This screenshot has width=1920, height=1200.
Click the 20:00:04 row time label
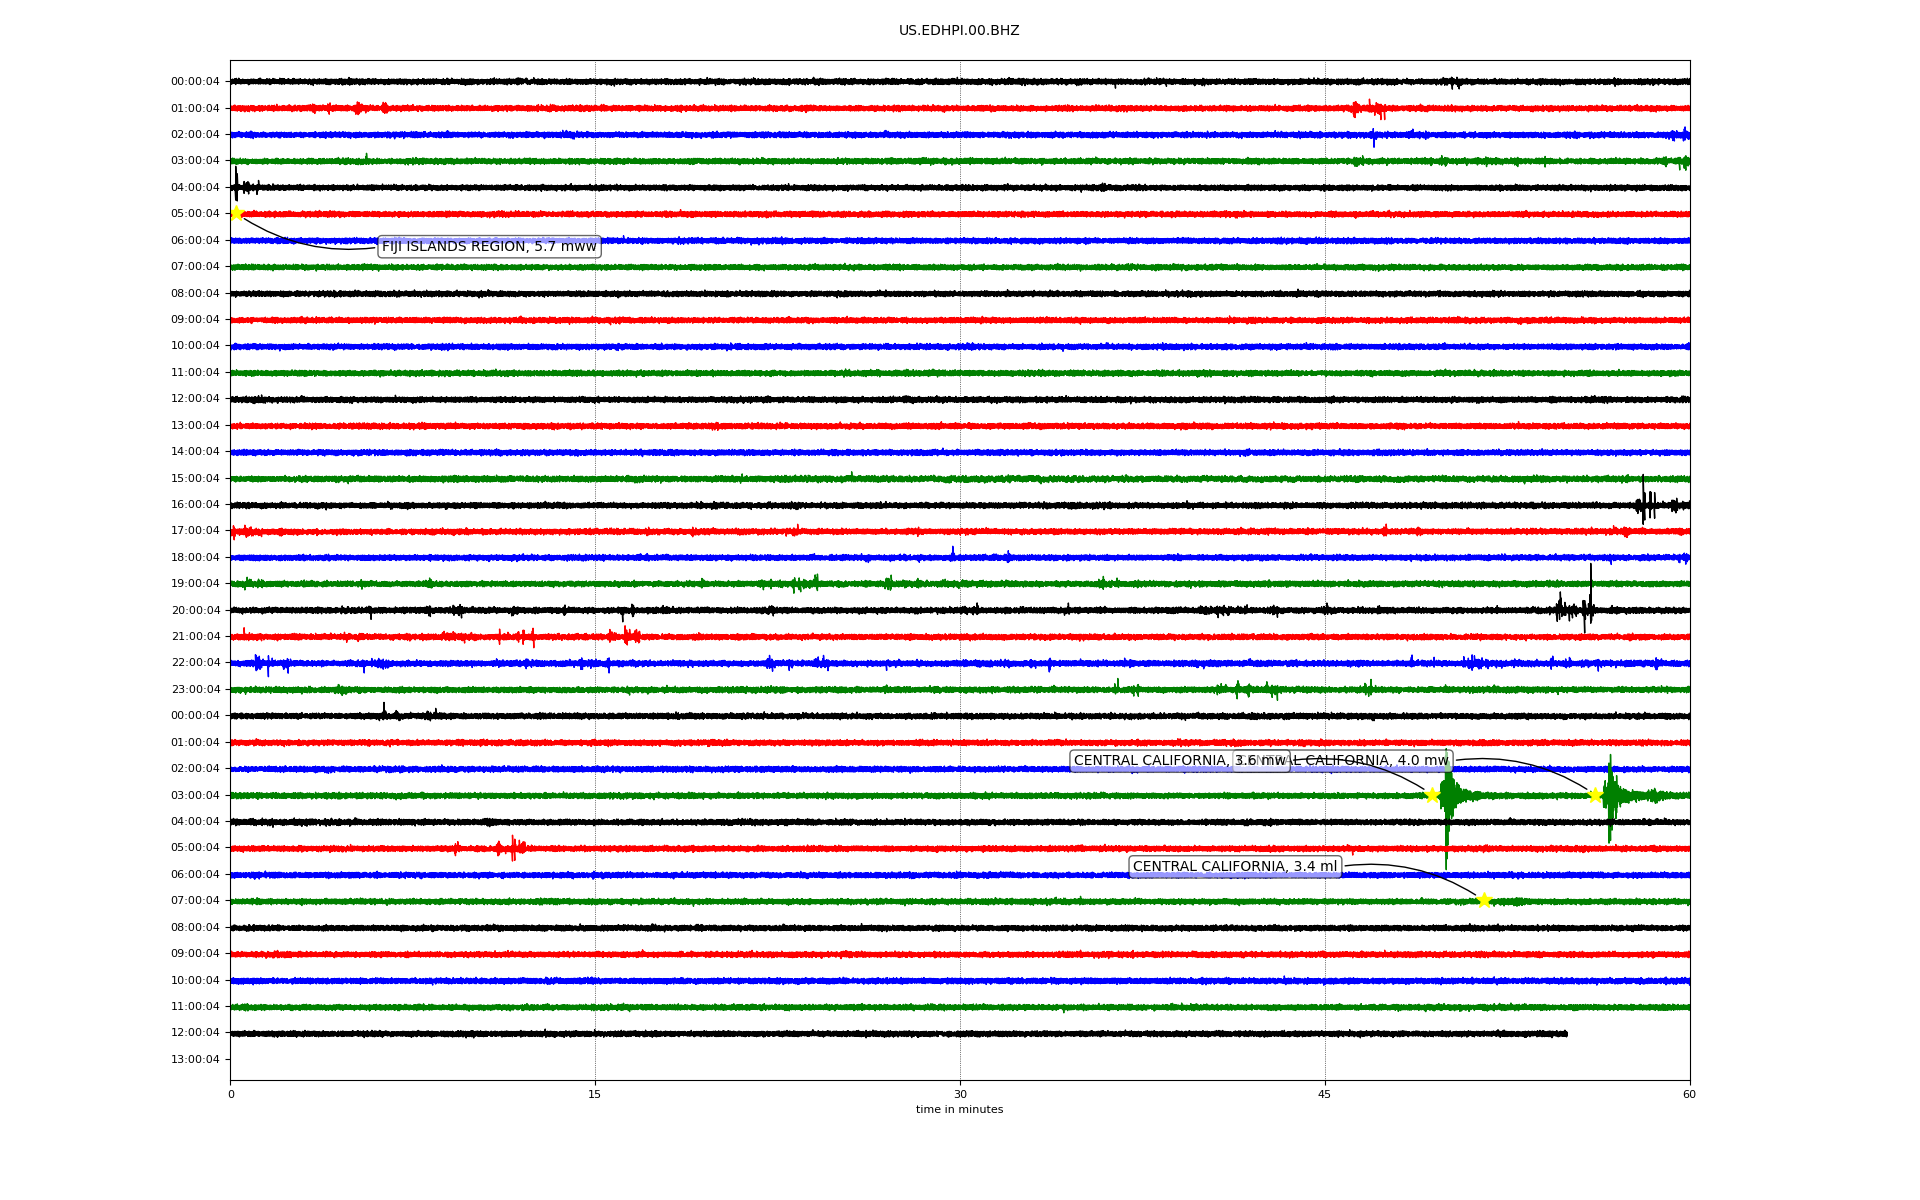pos(195,610)
